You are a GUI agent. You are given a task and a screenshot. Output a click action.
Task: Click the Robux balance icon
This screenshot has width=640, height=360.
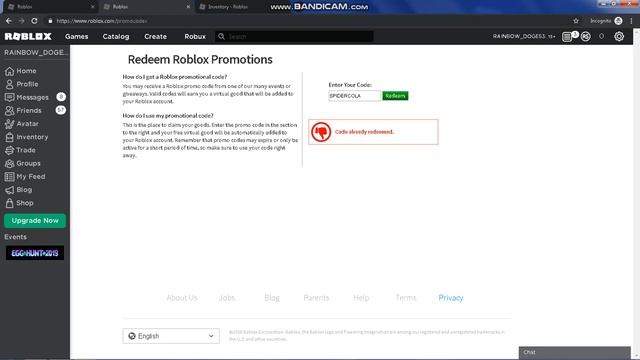click(x=586, y=37)
